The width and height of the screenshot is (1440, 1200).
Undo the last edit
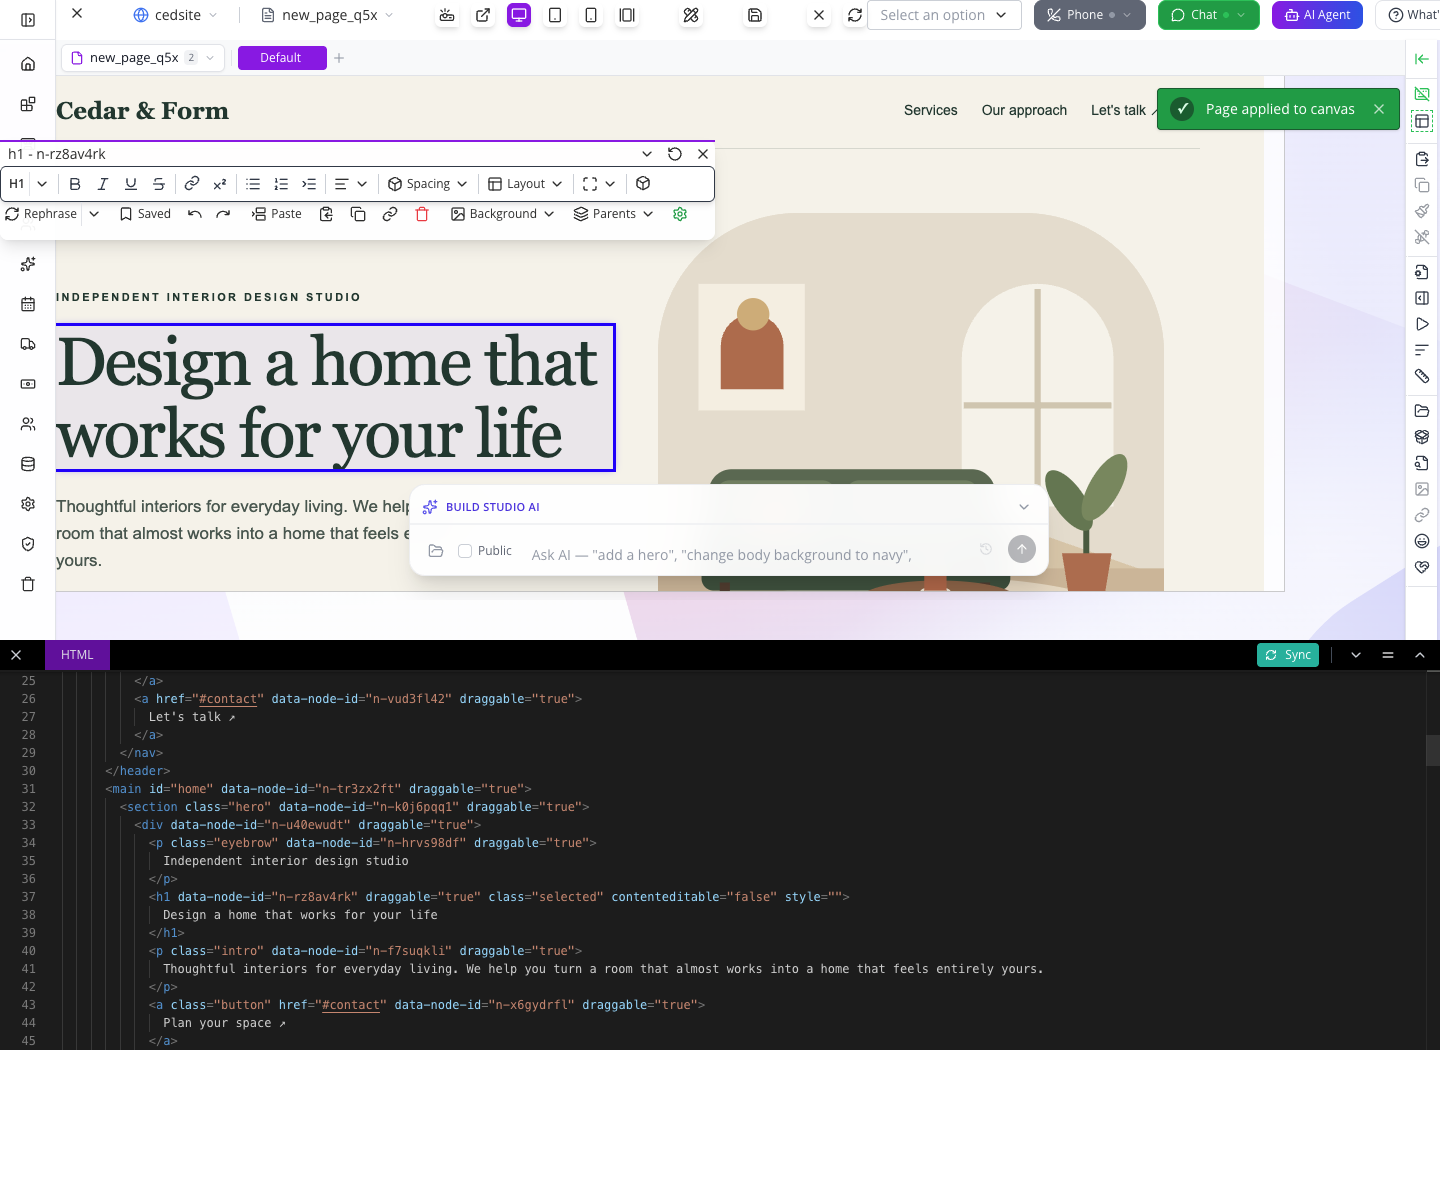[x=195, y=214]
